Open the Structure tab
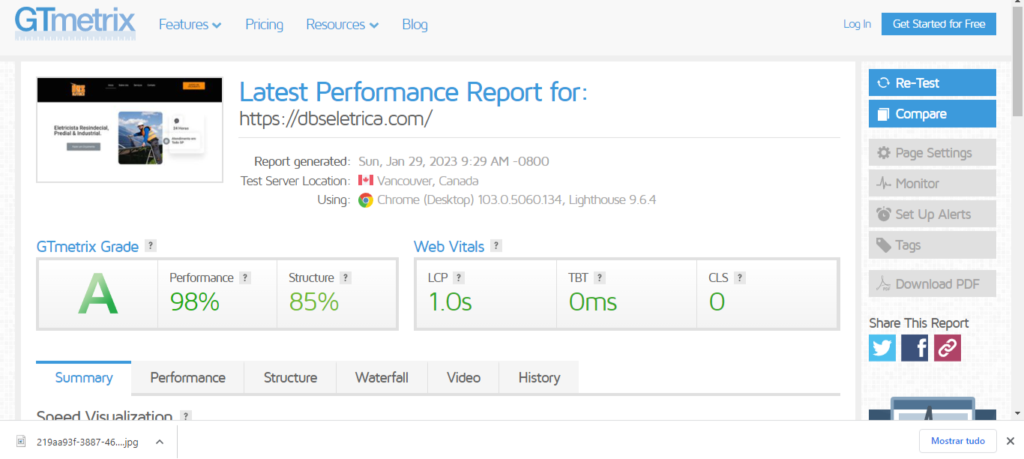 [x=290, y=378]
